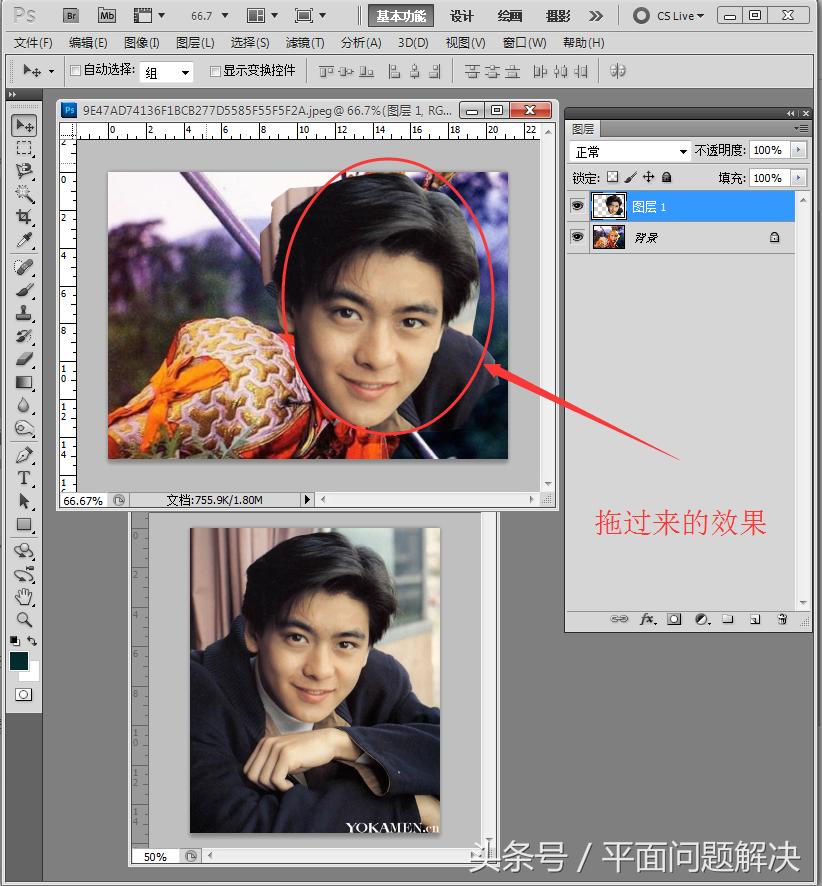The image size is (822, 886).
Task: Hide 图层 1 using its eye icon
Action: [577, 207]
